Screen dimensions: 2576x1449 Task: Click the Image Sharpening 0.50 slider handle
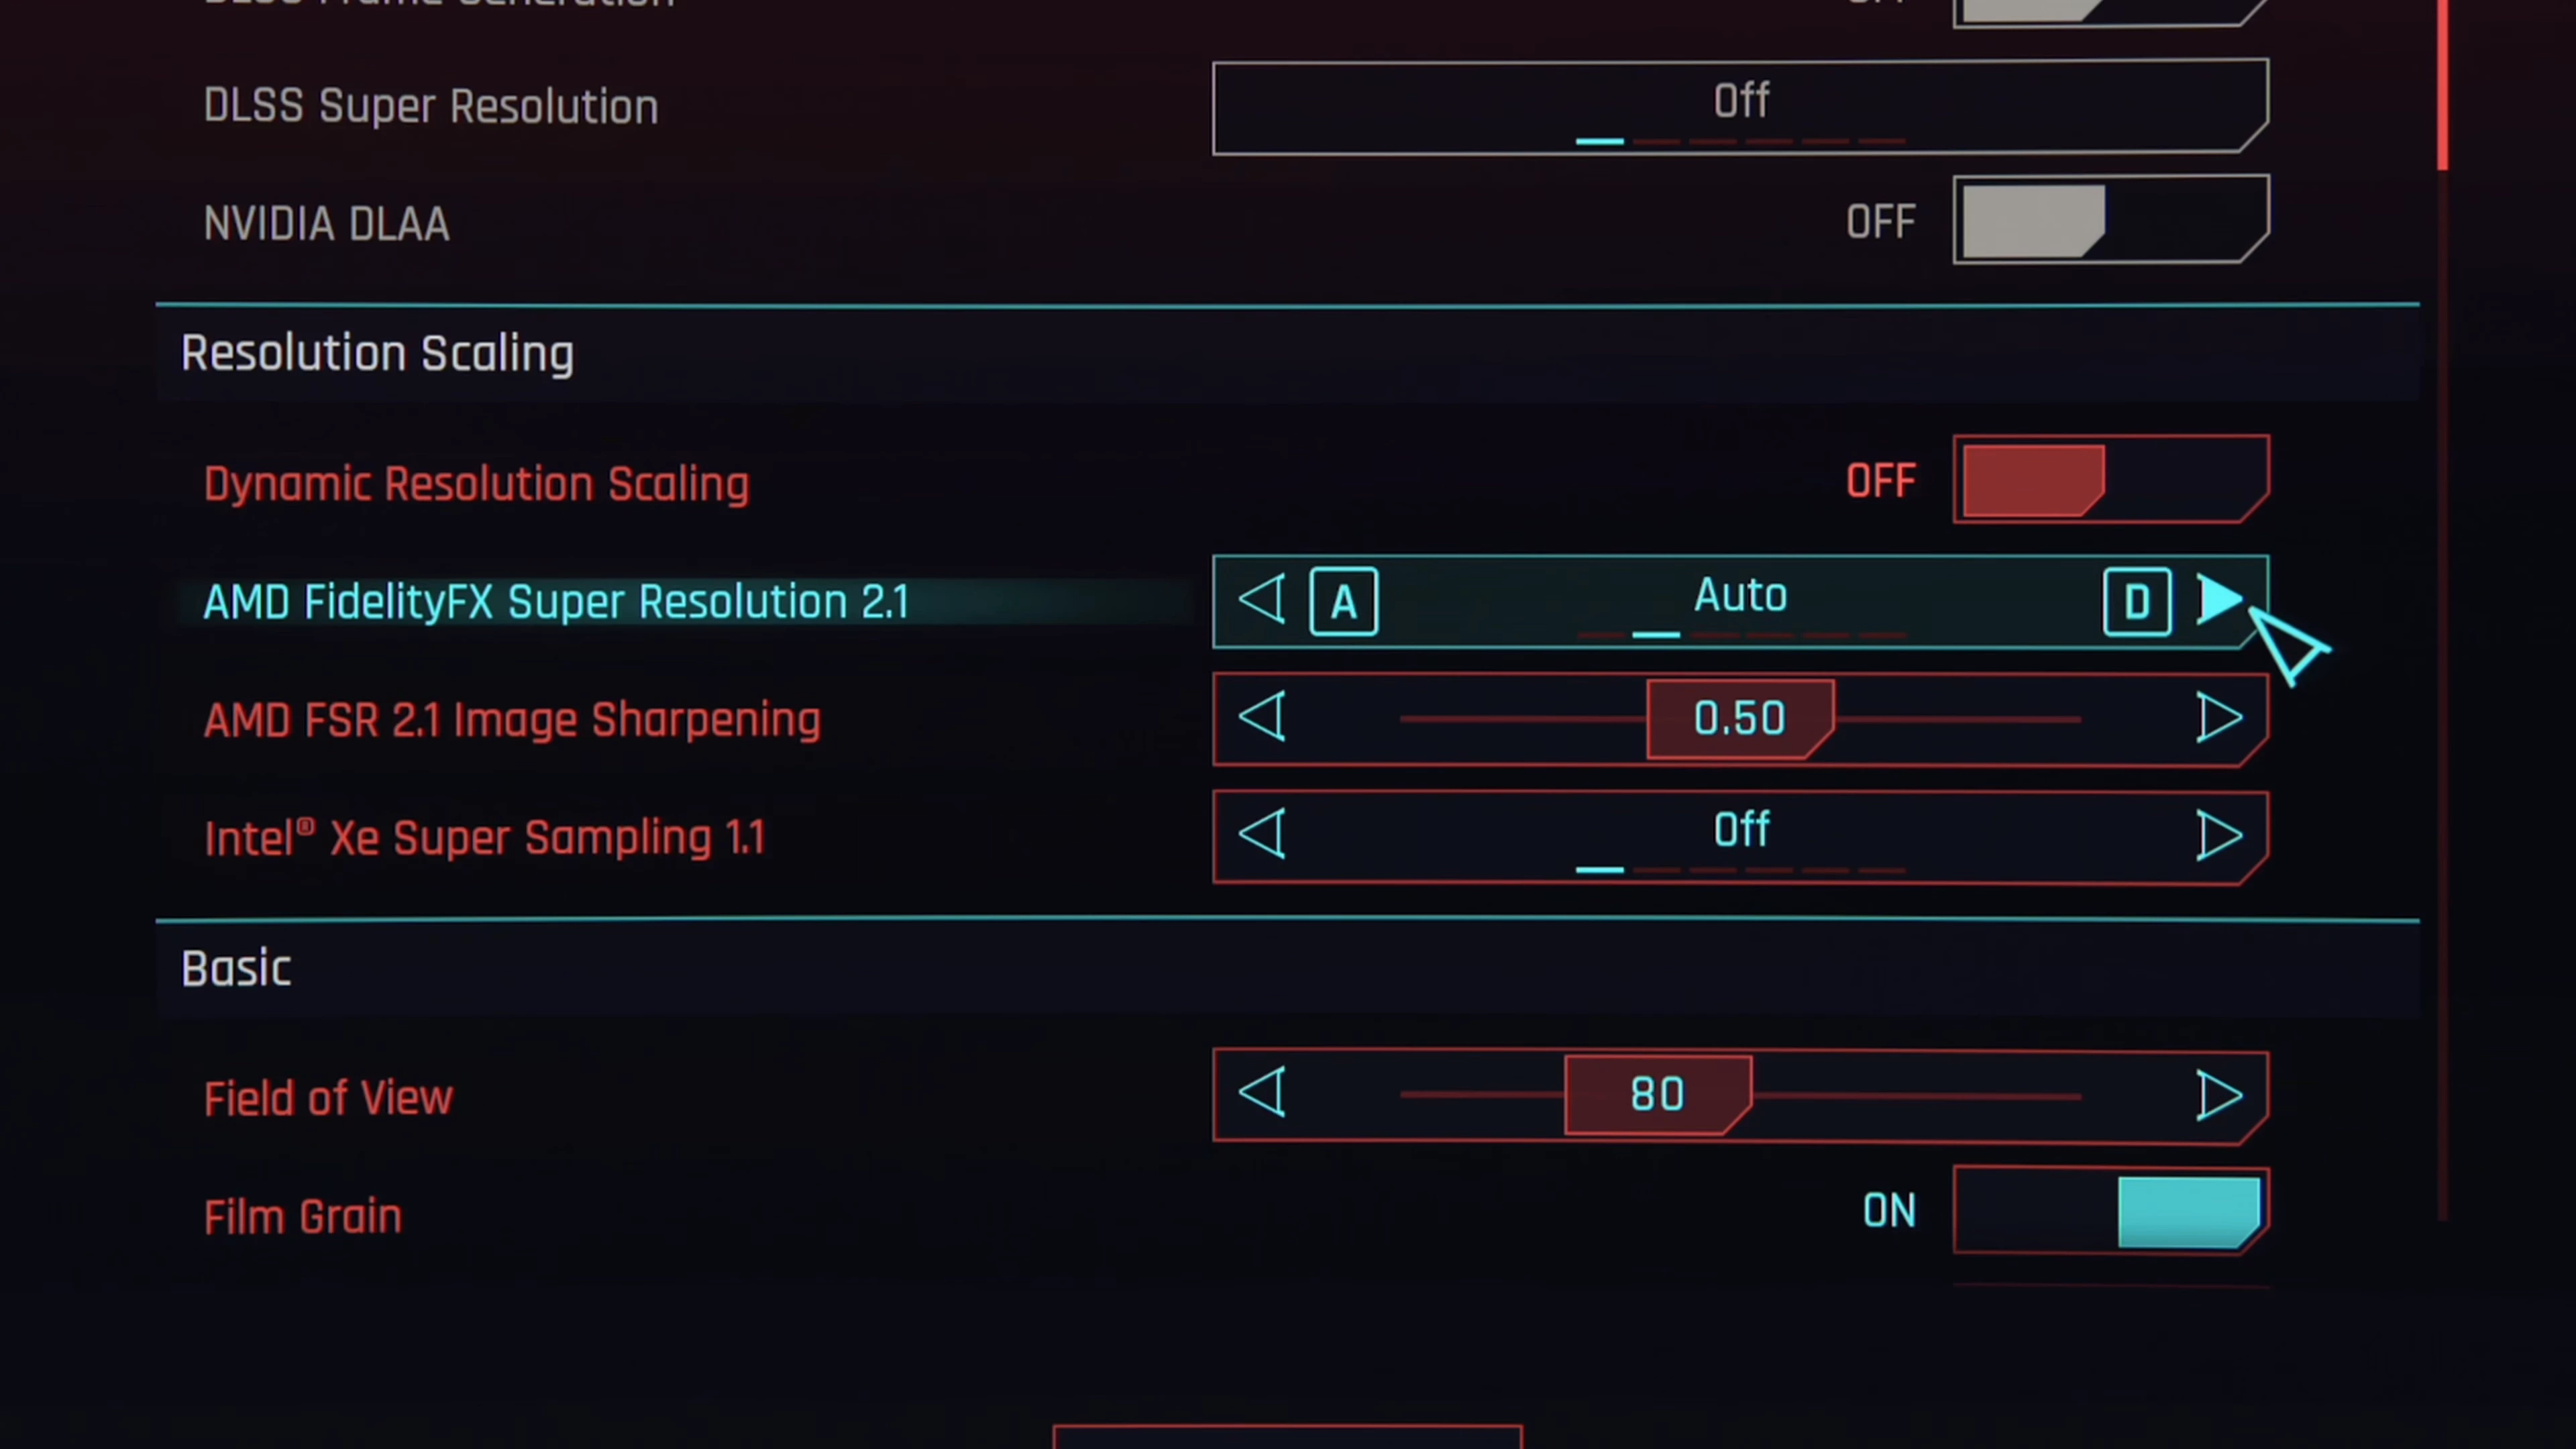(1740, 719)
